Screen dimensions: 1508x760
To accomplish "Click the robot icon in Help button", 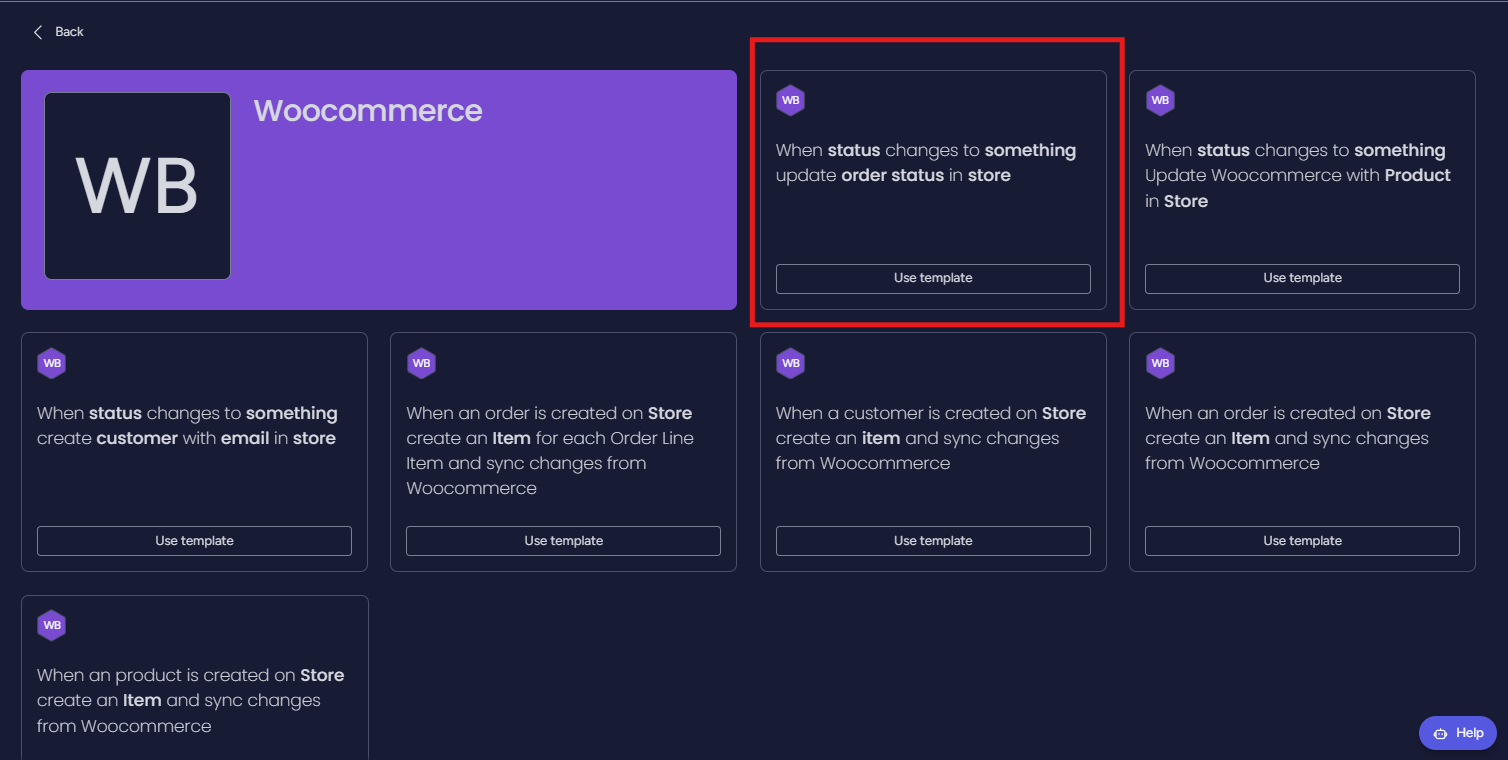I will coord(1440,733).
